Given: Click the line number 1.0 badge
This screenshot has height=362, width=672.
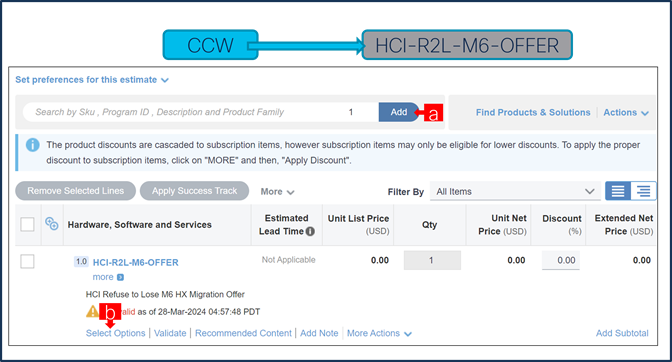Looking at the screenshot, I should pyautogui.click(x=81, y=261).
